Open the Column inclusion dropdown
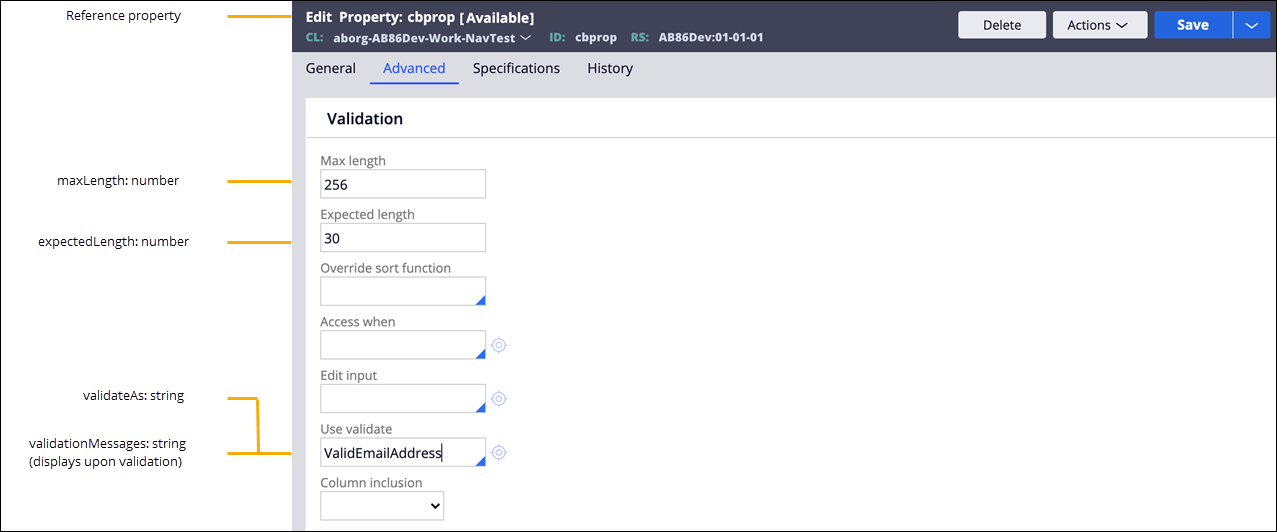 click(382, 506)
